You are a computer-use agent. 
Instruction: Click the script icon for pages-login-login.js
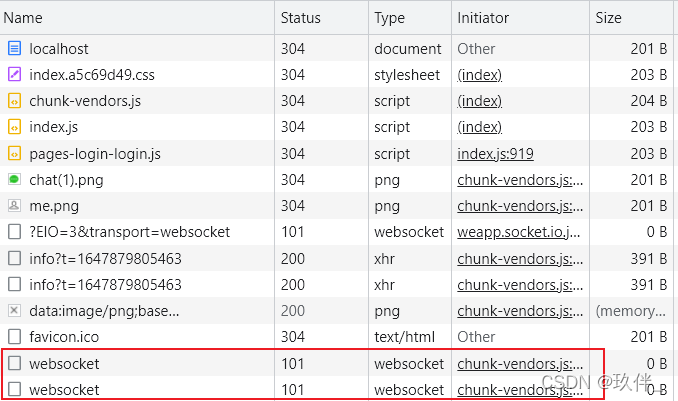[x=14, y=154]
